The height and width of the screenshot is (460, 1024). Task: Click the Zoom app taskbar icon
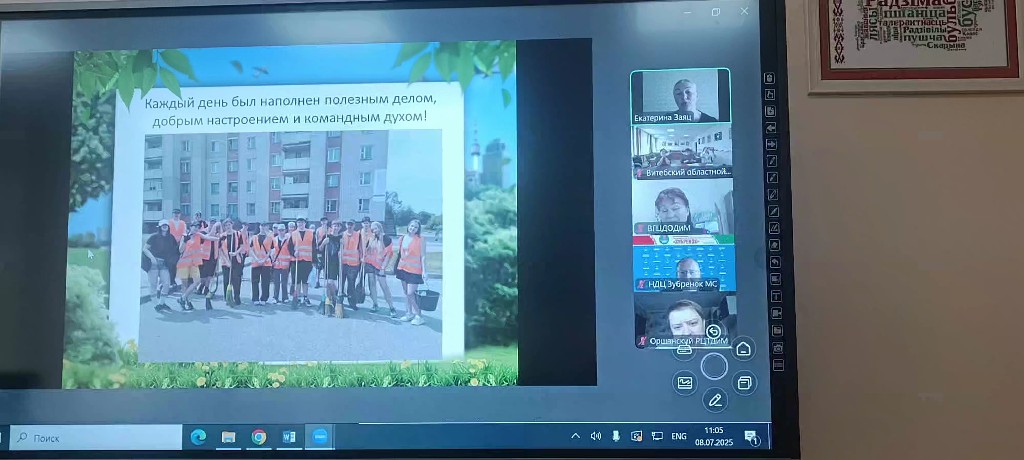coord(320,437)
